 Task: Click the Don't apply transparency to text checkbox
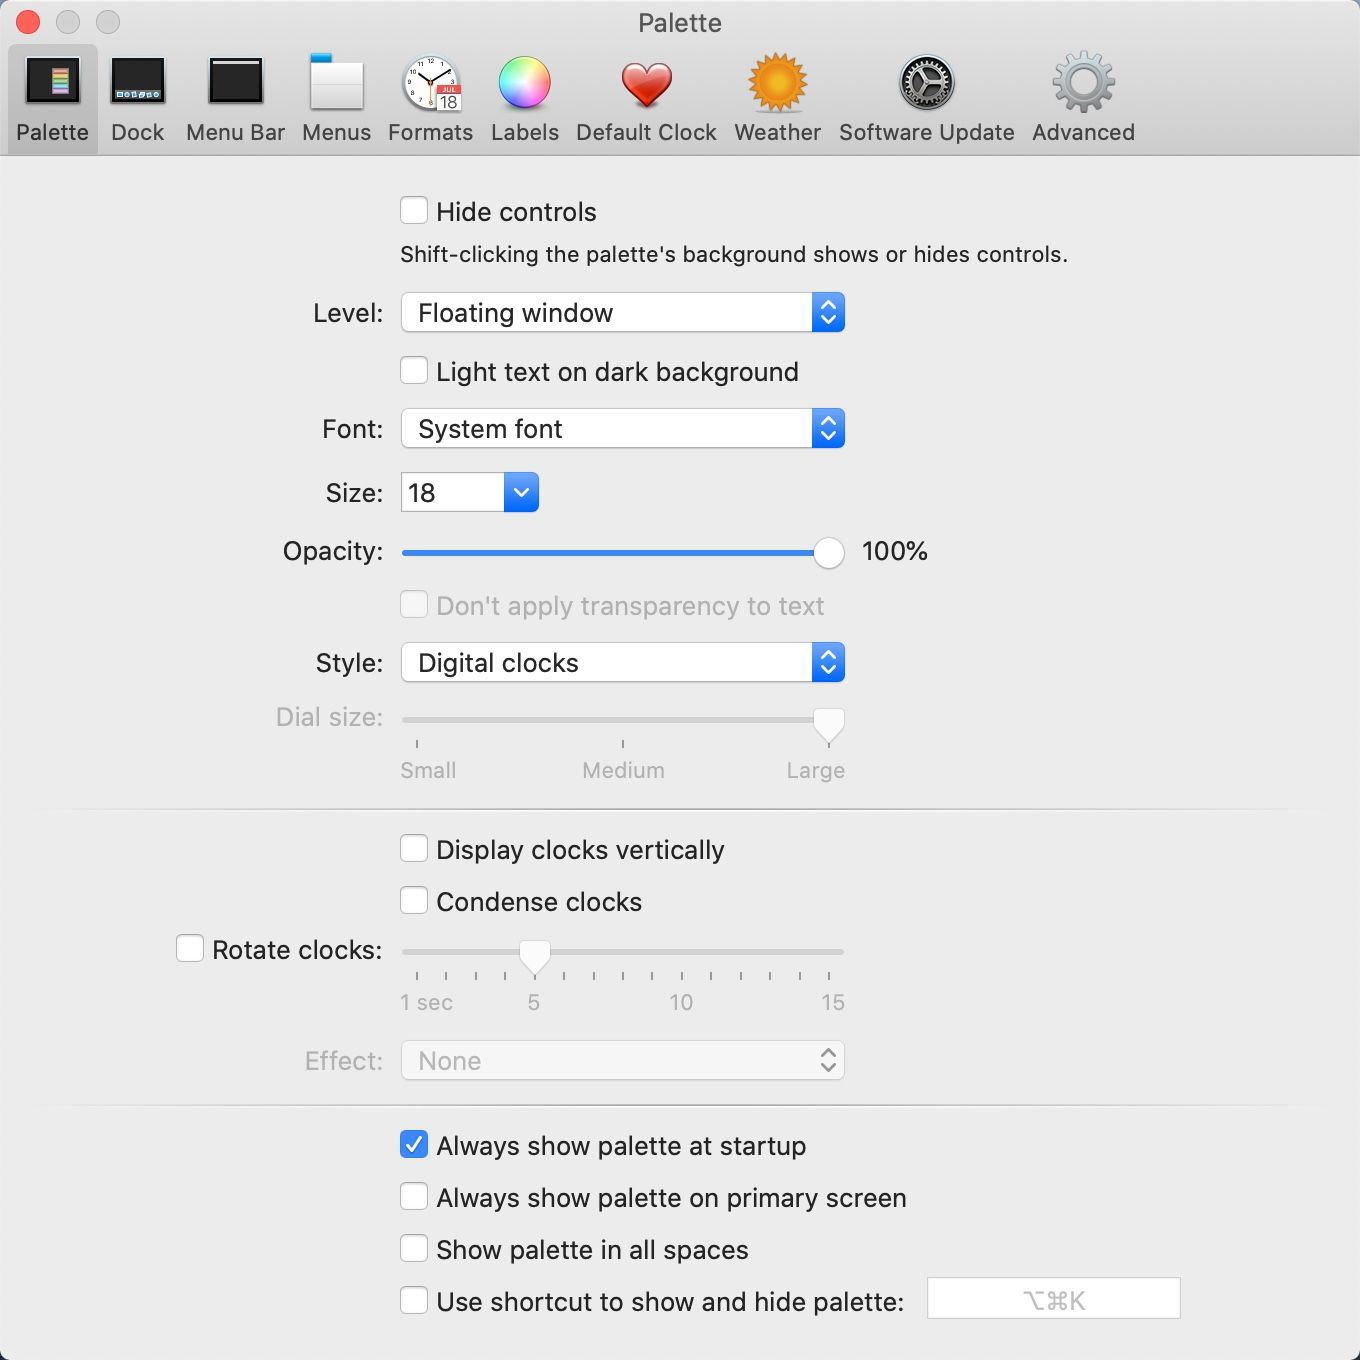click(x=414, y=605)
